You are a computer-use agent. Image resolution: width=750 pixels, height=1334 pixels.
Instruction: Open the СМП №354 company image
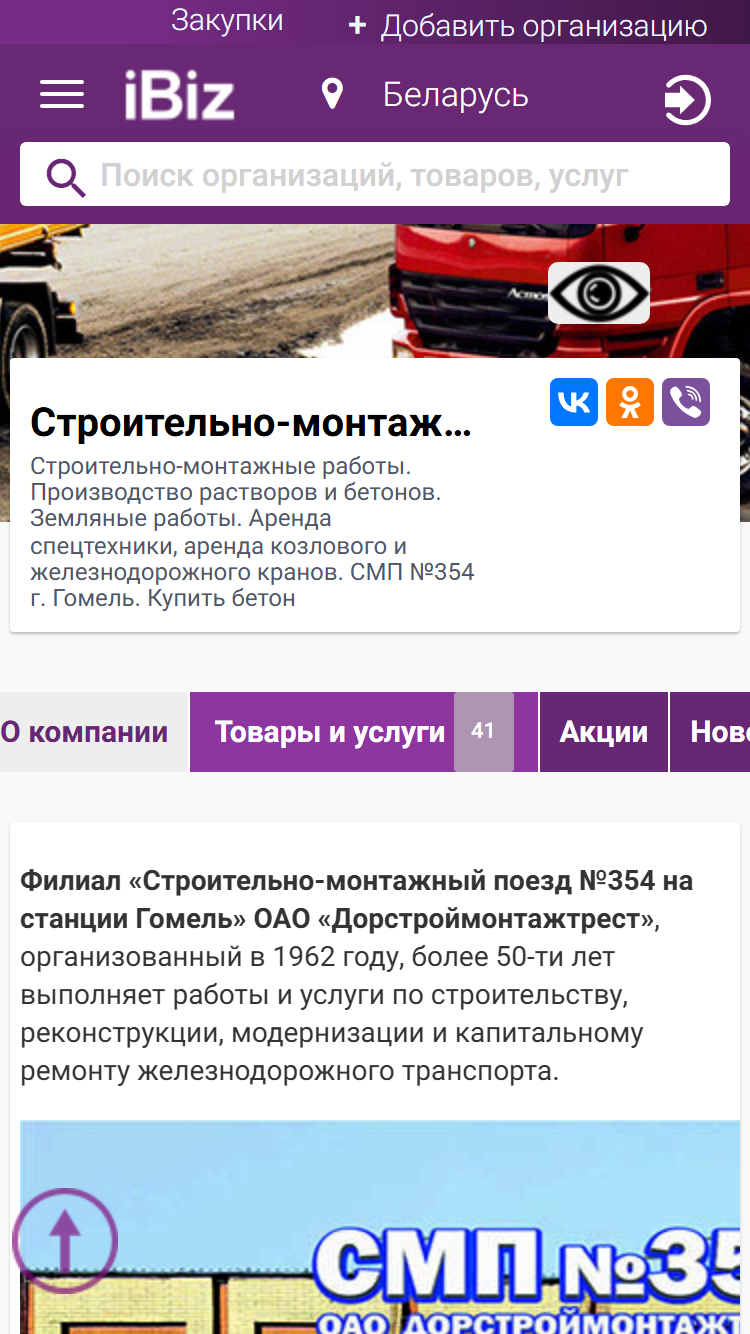(380, 1227)
